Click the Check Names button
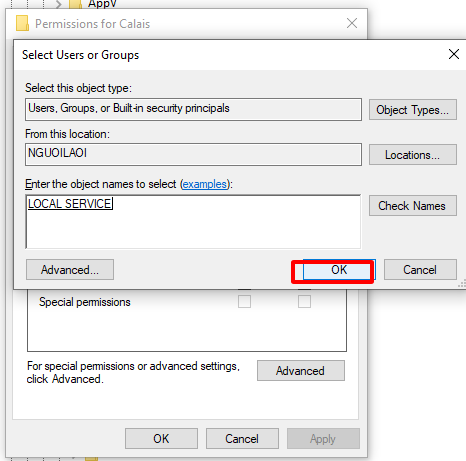 click(412, 206)
